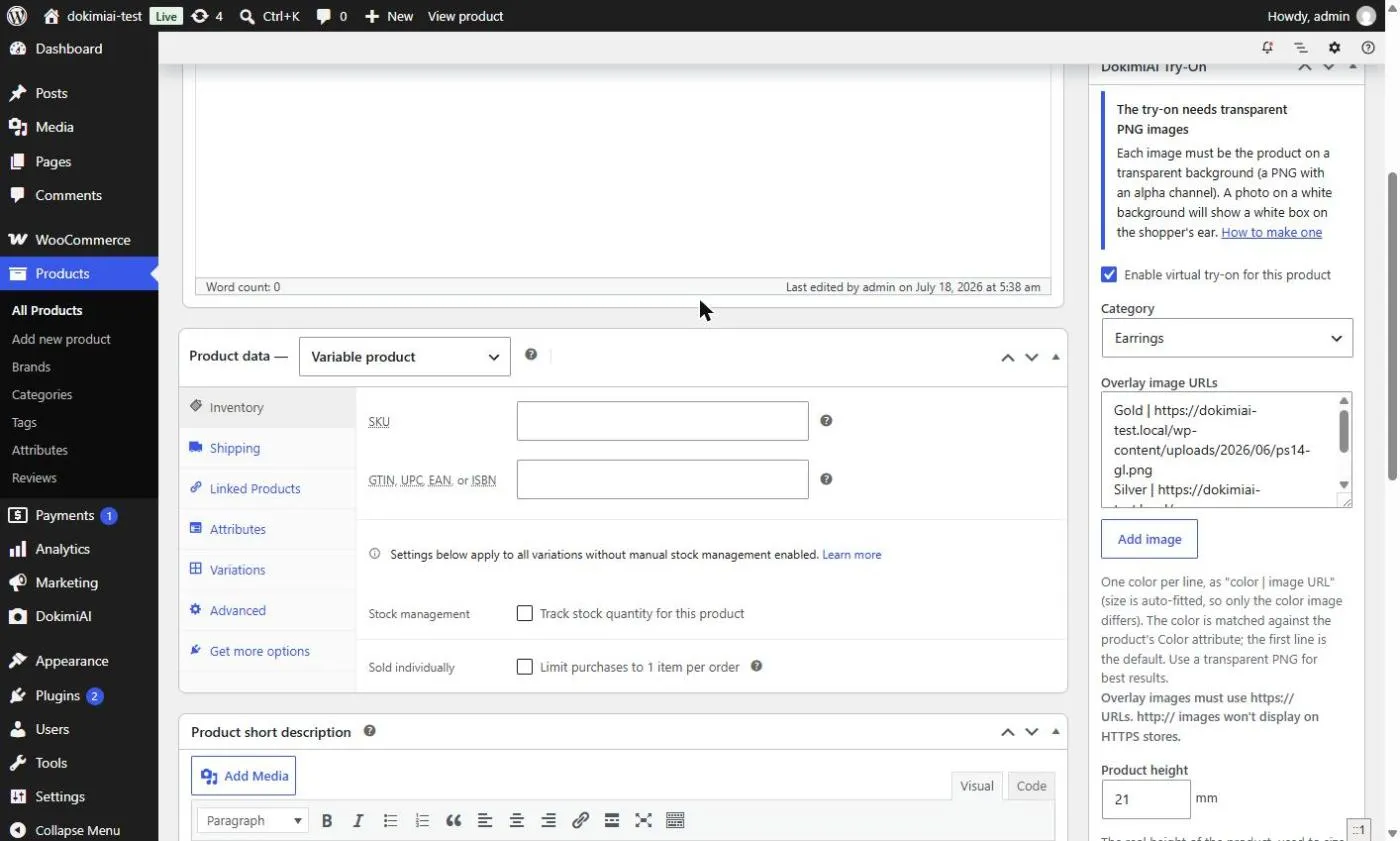Open the updates icon showing 4
The height and width of the screenshot is (841, 1400).
(x=207, y=16)
